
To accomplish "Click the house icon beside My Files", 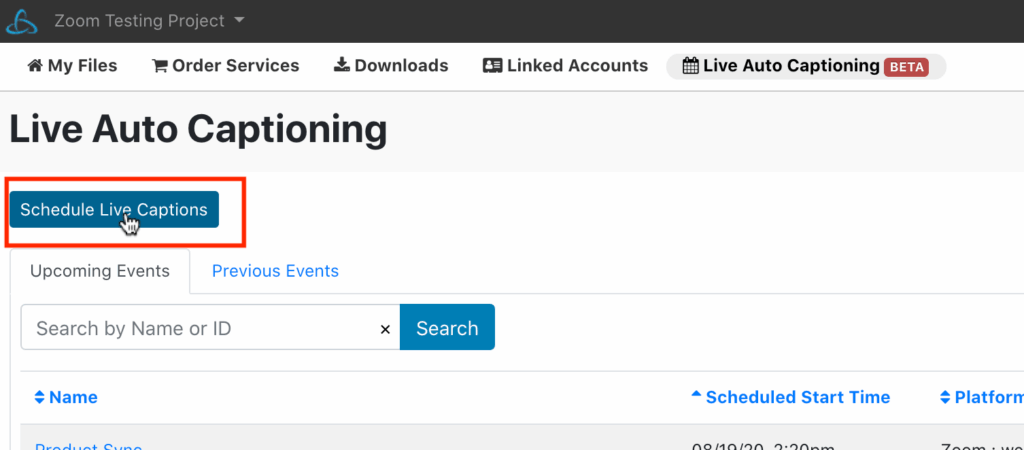I will [x=35, y=66].
